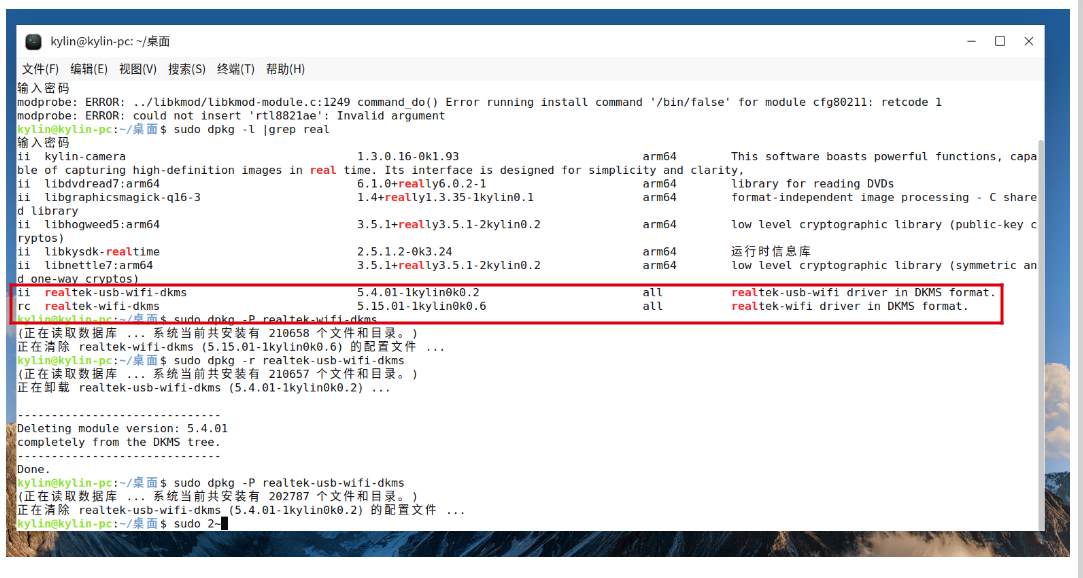
Task: Open the 搜索(S) menu
Action: (186, 69)
